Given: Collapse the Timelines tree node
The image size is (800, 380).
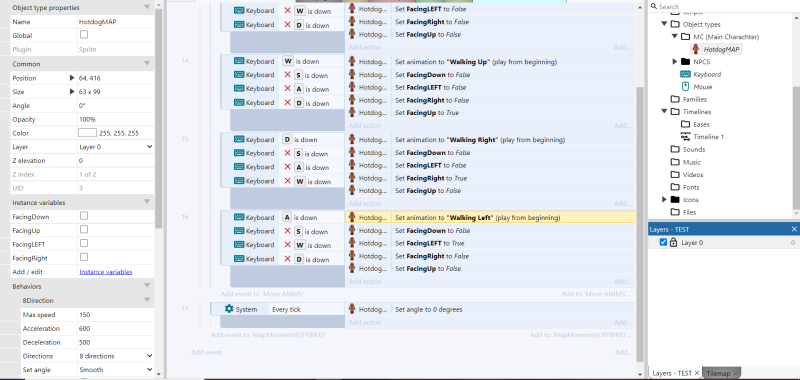Looking at the screenshot, I should click(x=664, y=112).
